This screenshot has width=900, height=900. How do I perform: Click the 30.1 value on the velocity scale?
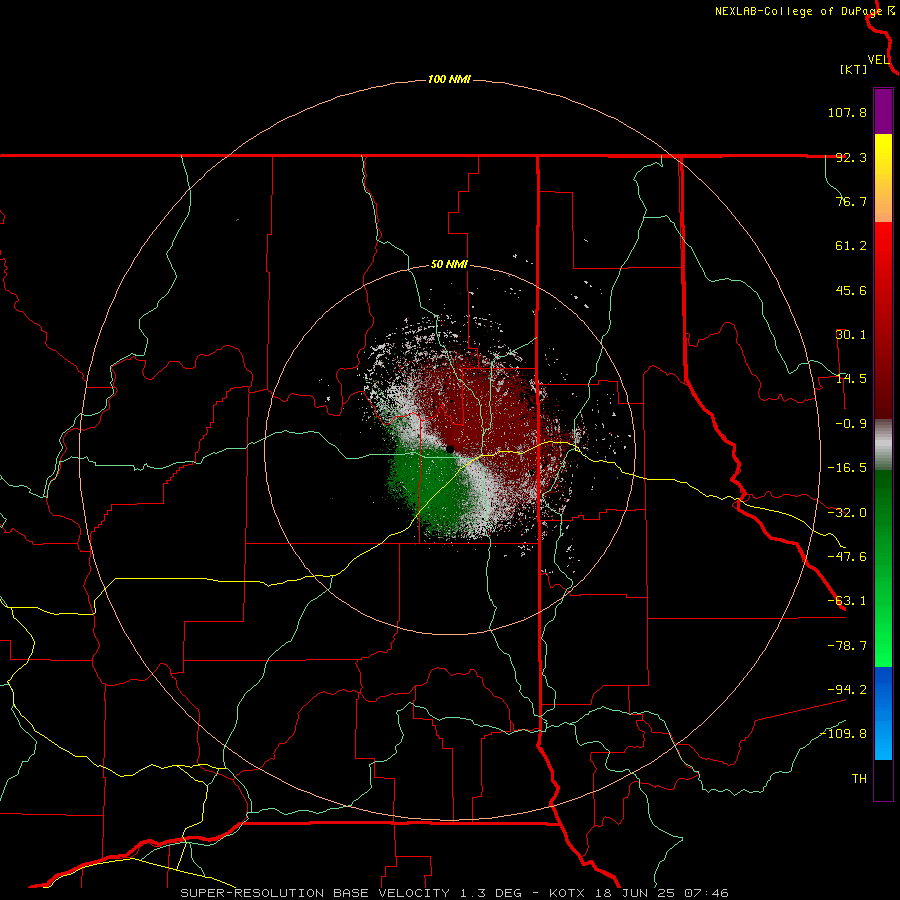(x=851, y=335)
